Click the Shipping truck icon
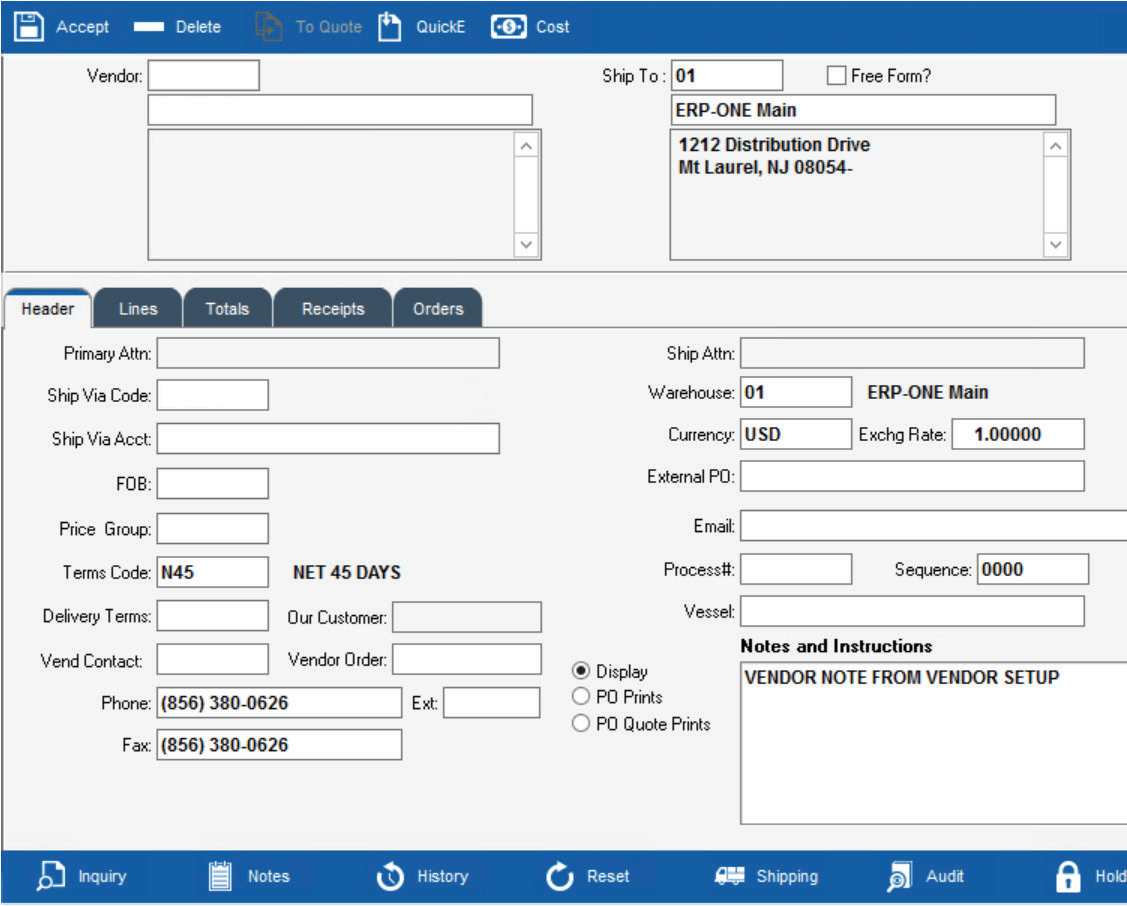1127x906 pixels. [x=729, y=876]
